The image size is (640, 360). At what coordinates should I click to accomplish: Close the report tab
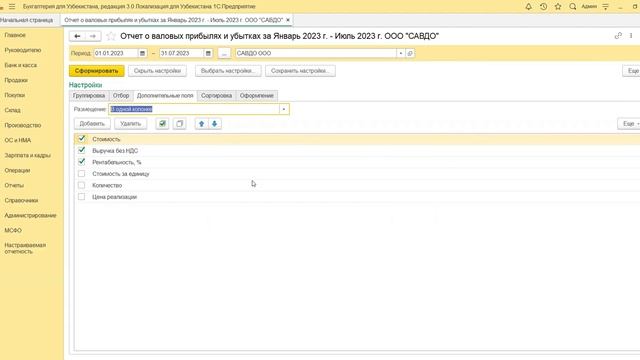click(288, 20)
